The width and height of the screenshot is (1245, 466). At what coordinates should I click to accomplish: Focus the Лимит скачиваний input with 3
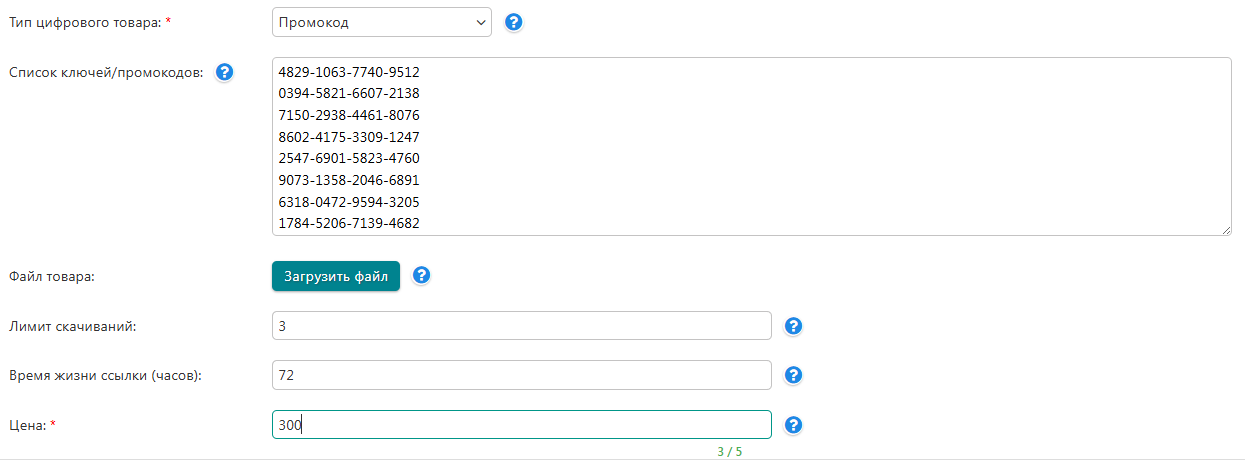(x=521, y=326)
